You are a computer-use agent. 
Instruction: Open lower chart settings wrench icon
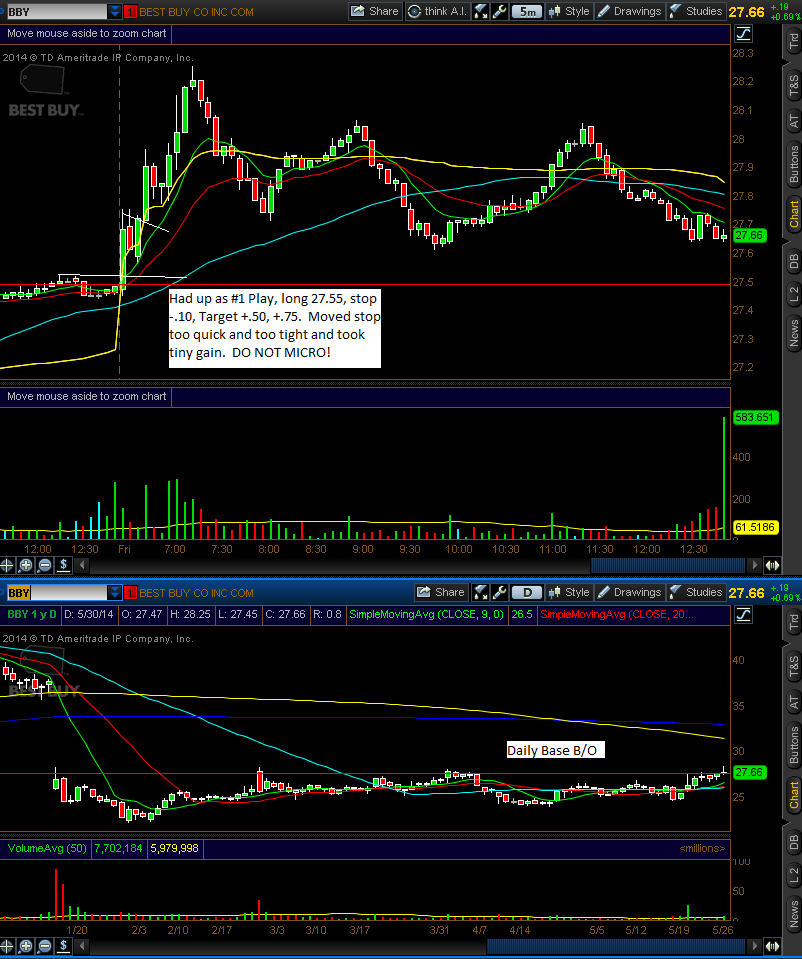pyautogui.click(x=500, y=592)
